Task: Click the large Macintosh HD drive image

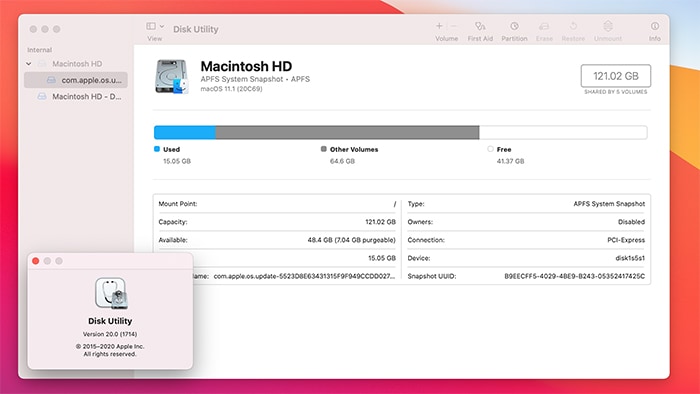Action: coord(171,77)
